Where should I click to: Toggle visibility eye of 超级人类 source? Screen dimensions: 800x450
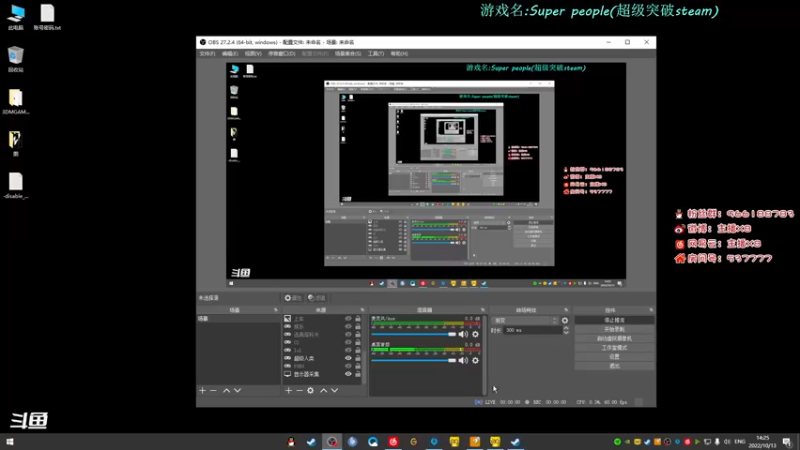[348, 358]
